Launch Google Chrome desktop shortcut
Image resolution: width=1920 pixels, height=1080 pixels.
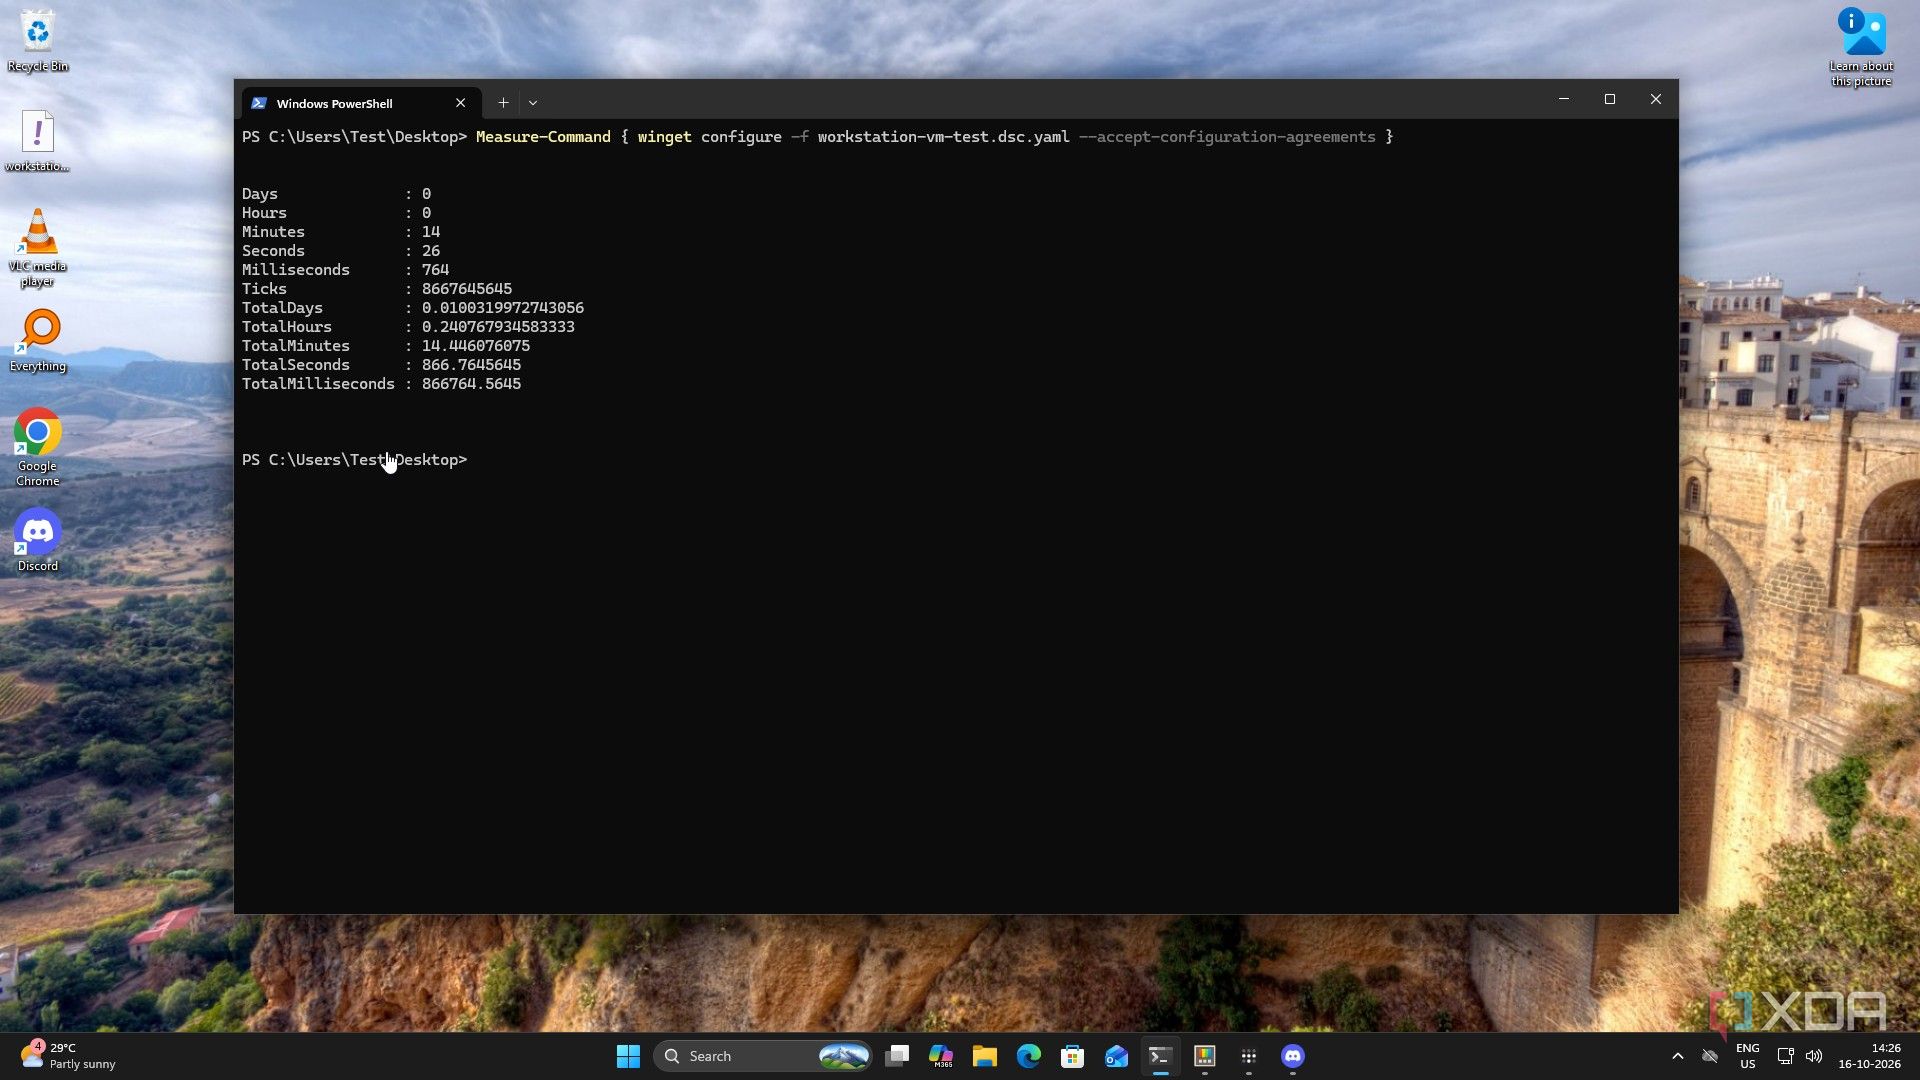click(38, 447)
